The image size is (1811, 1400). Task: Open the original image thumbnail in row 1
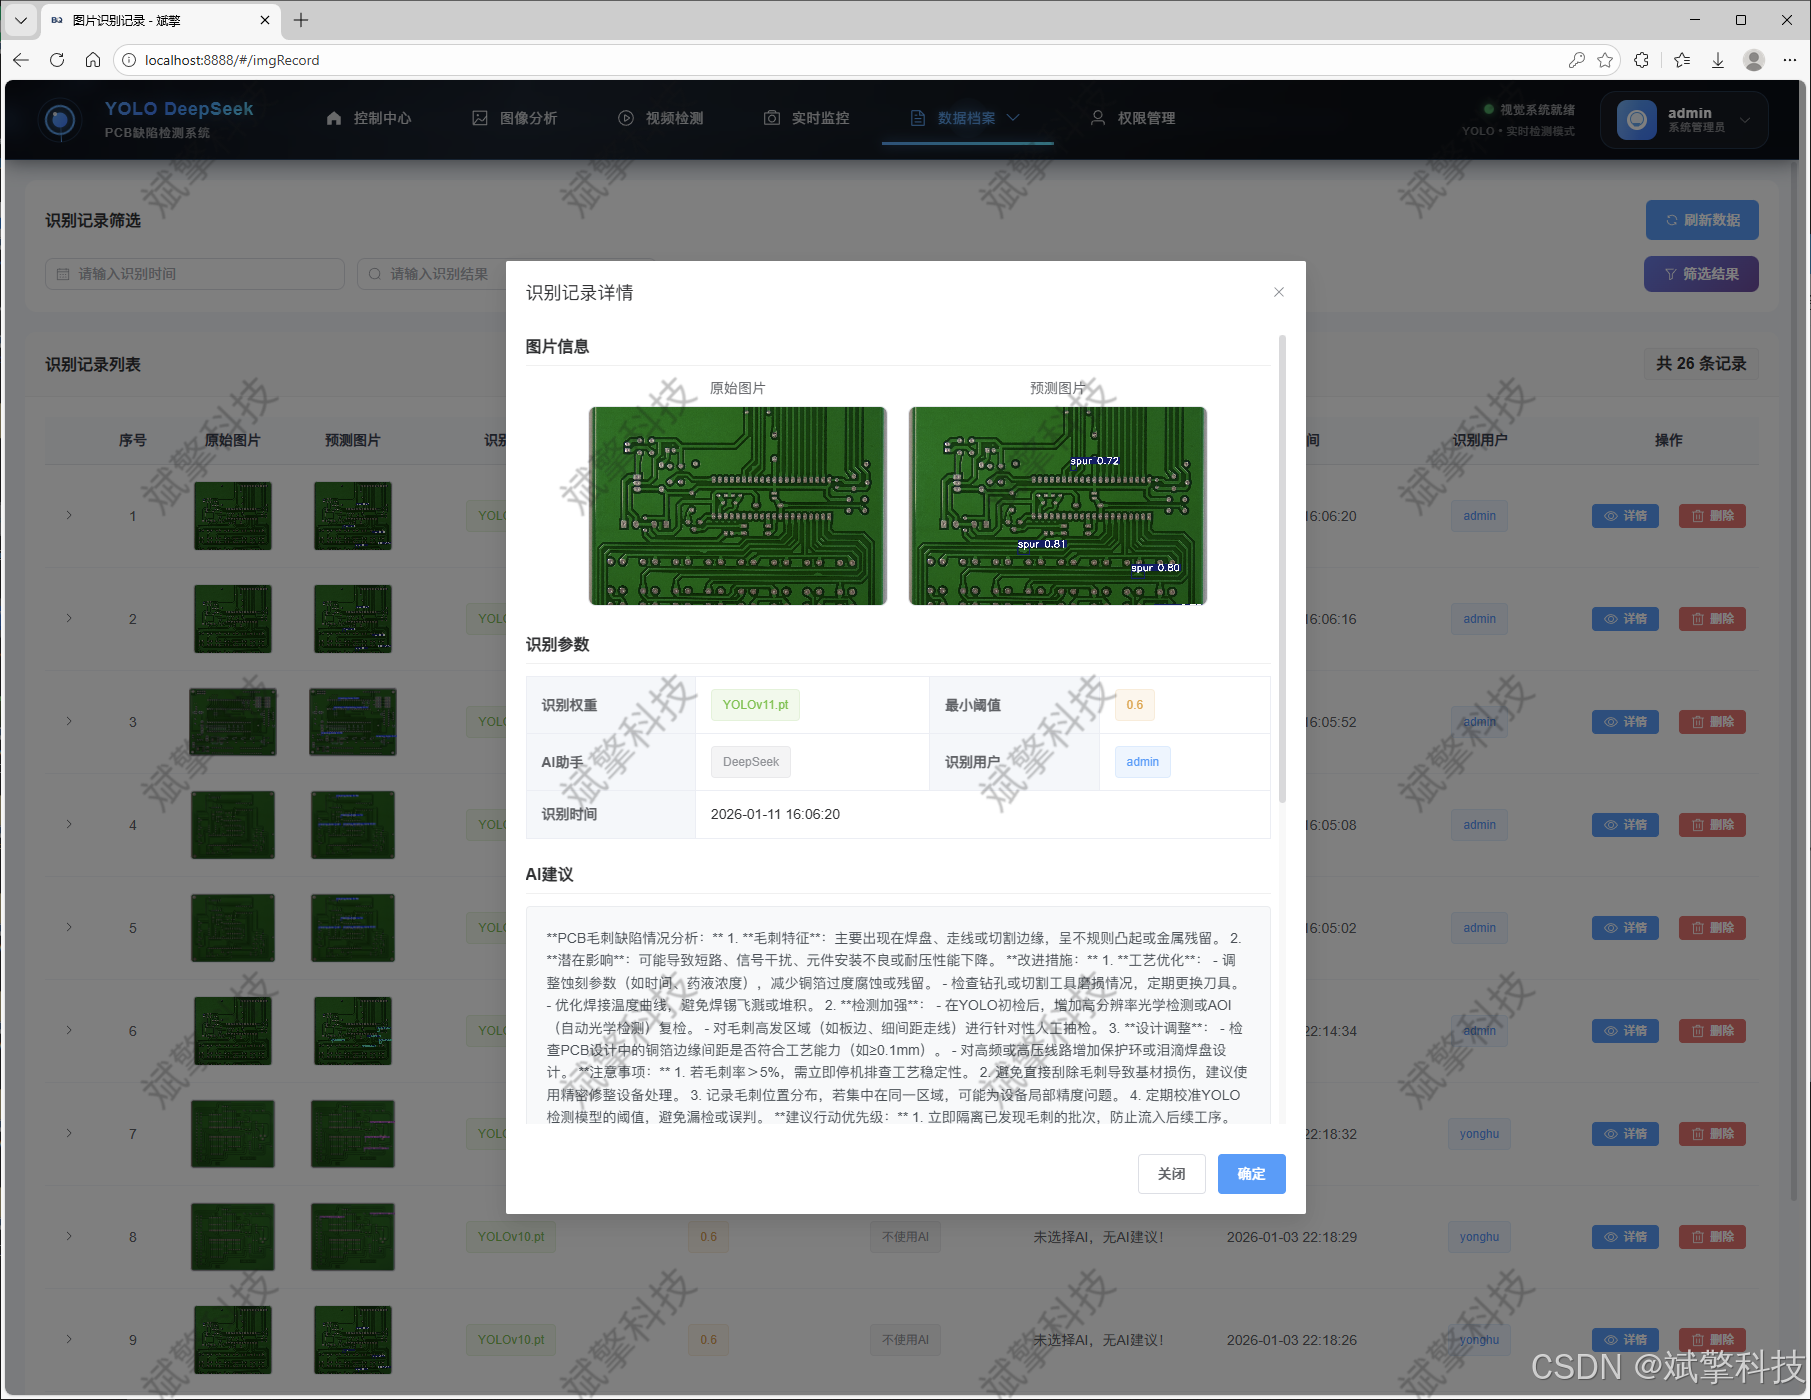[x=233, y=516]
